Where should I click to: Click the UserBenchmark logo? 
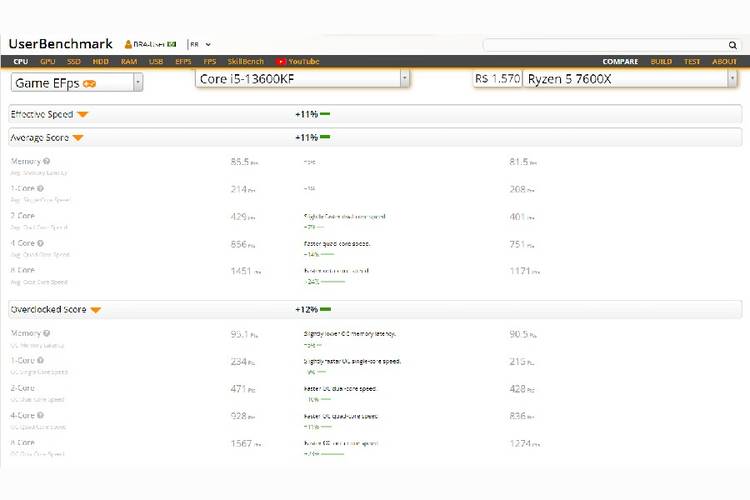tap(60, 44)
